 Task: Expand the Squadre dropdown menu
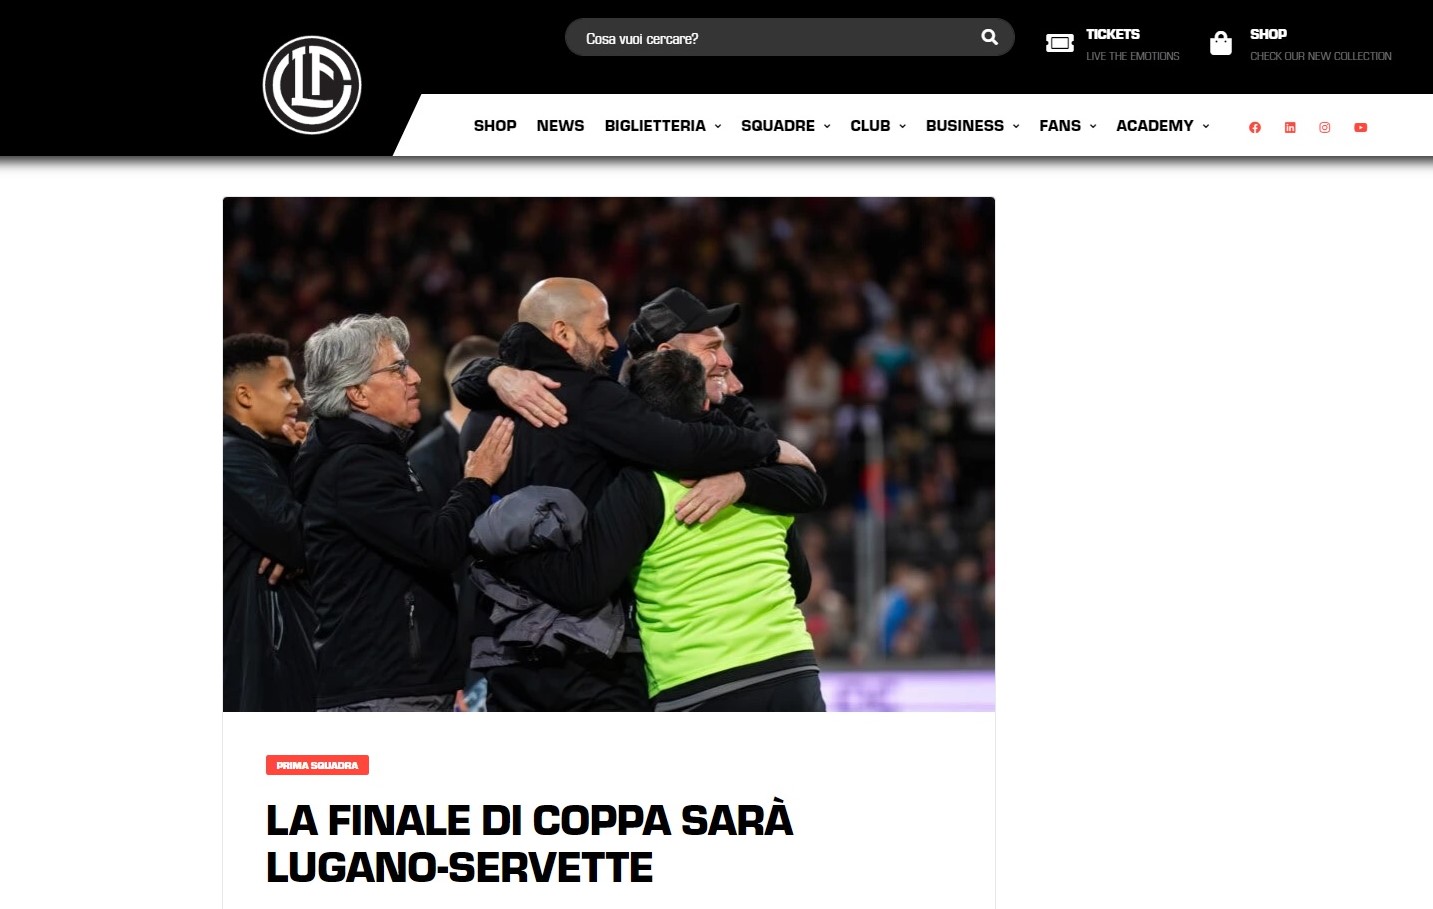click(786, 126)
